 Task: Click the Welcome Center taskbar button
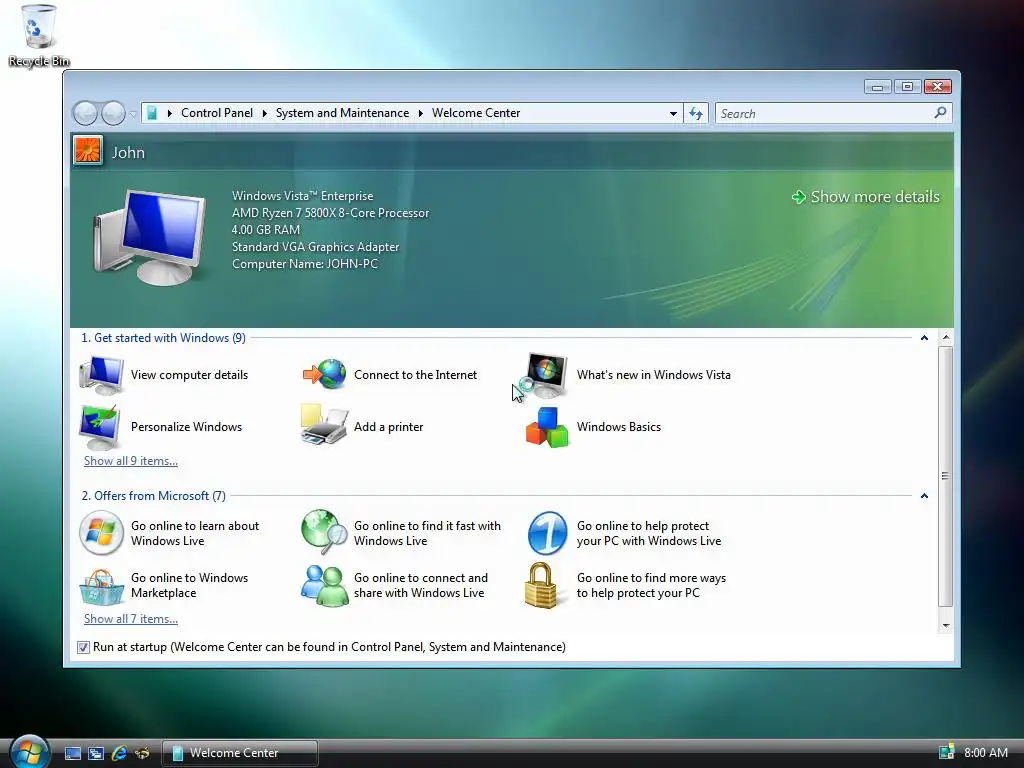pos(240,753)
